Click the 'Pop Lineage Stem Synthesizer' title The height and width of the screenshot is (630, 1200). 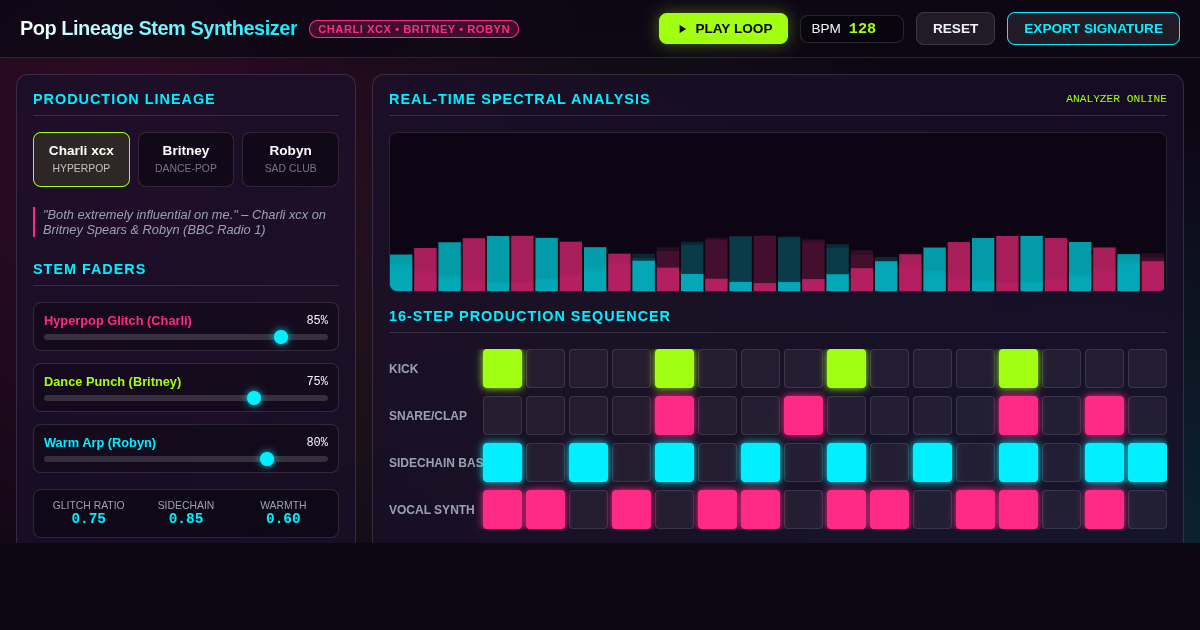158,28
